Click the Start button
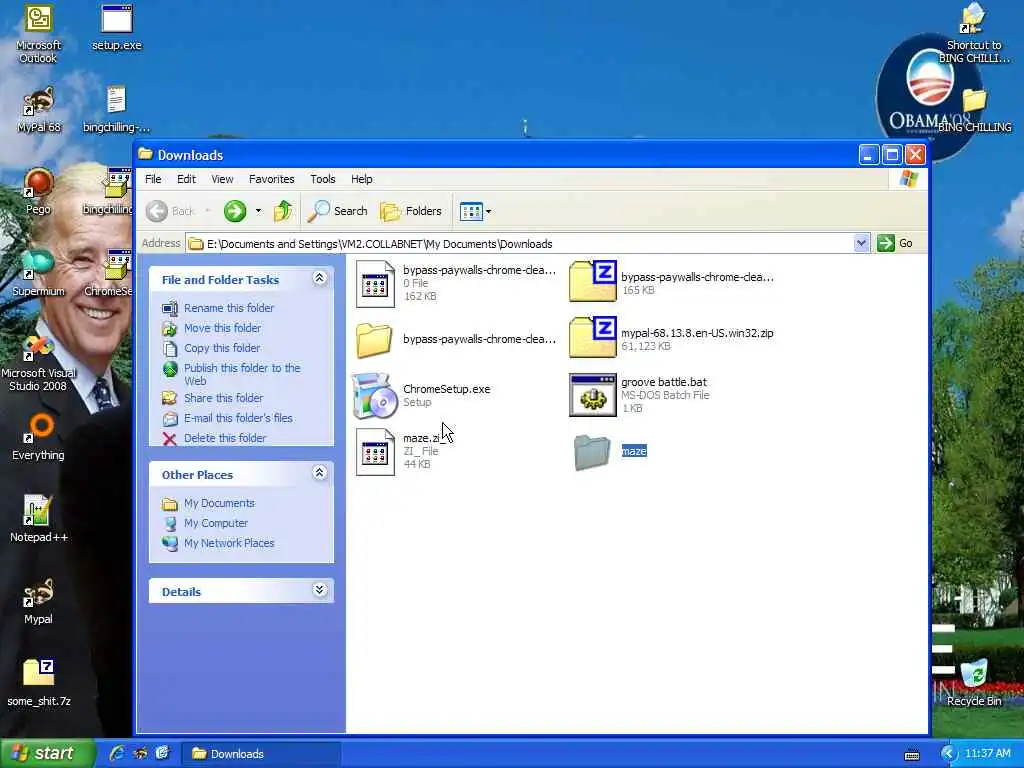1024x768 pixels. [47, 753]
